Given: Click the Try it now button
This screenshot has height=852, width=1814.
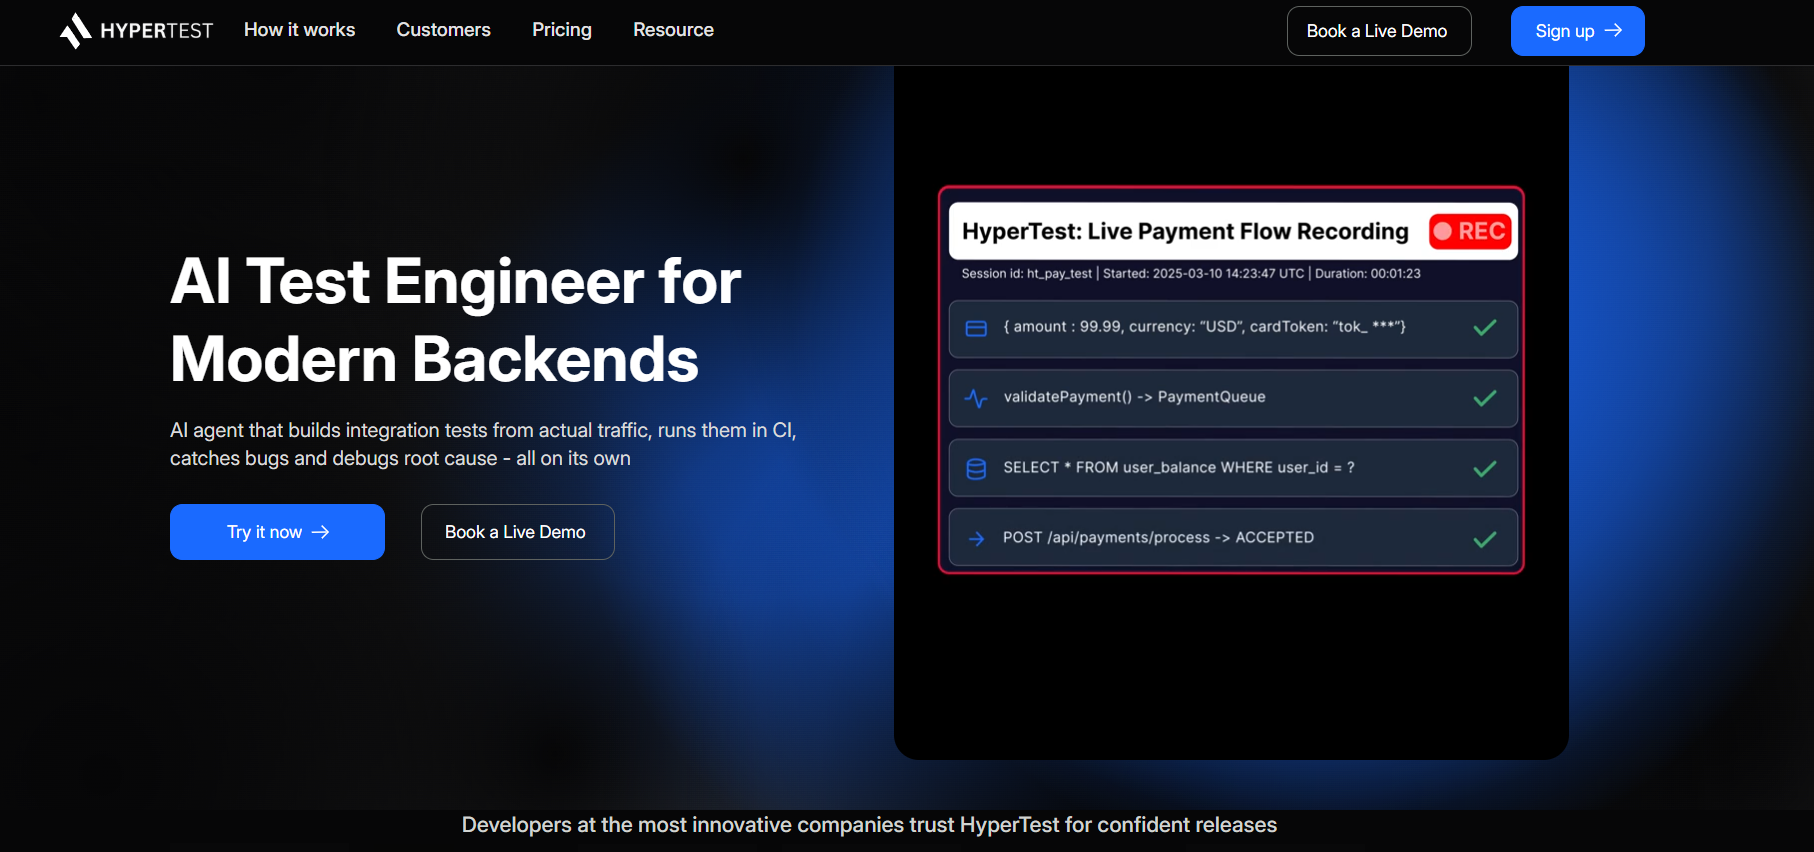Looking at the screenshot, I should point(277,532).
